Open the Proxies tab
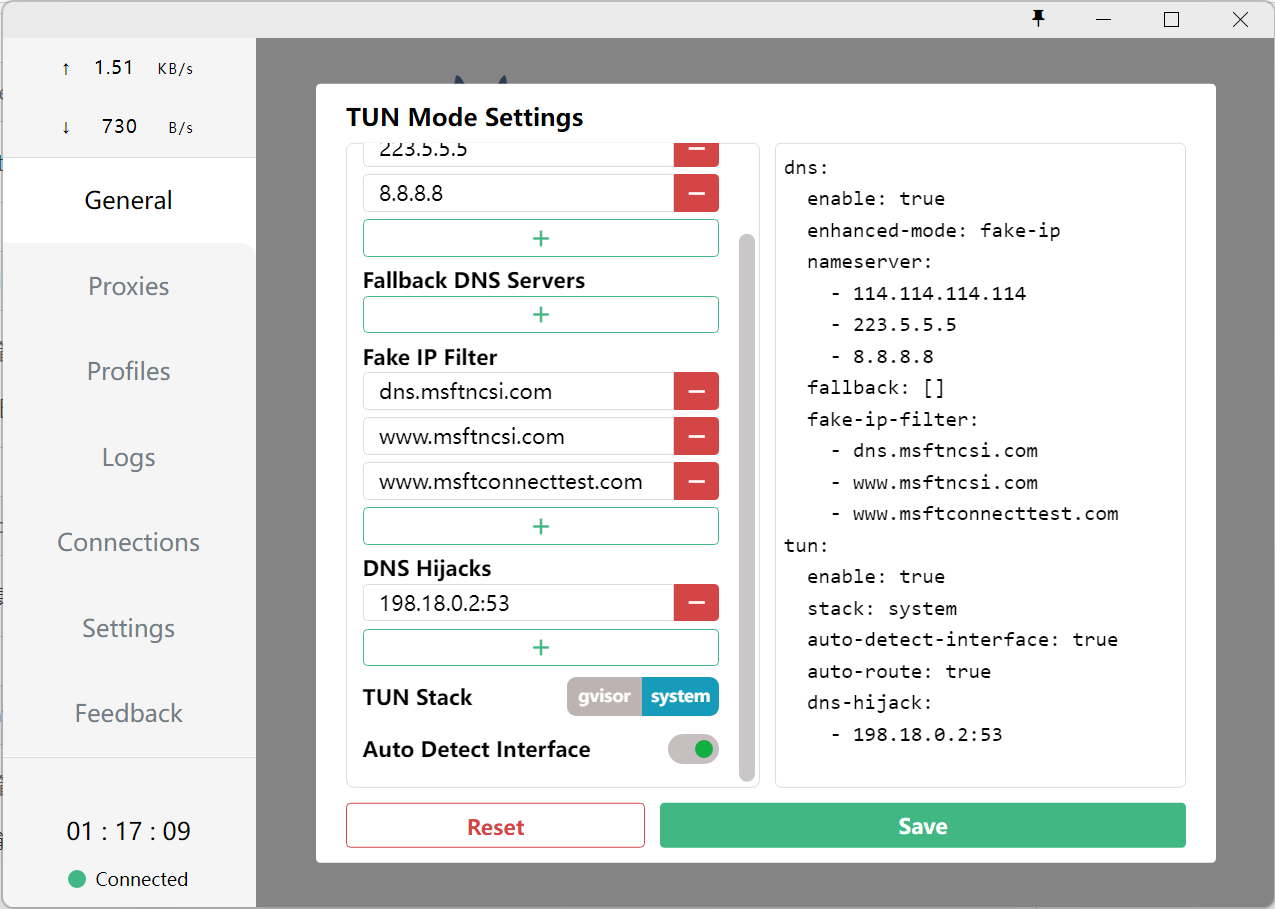Image resolution: width=1275 pixels, height=909 pixels. coord(128,286)
